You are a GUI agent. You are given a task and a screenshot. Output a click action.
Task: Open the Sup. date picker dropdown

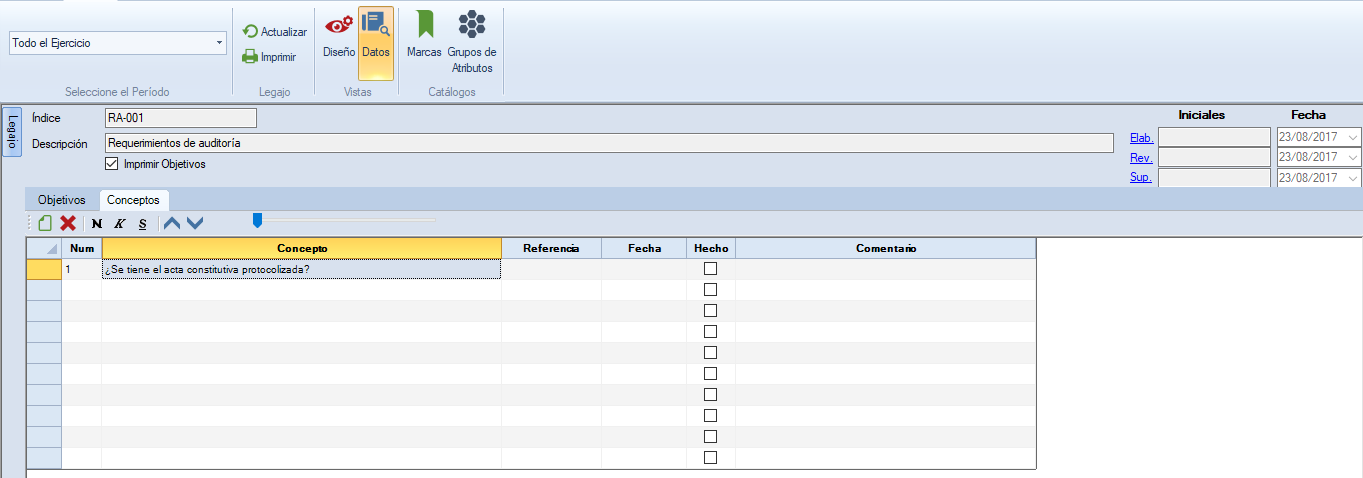[1353, 178]
